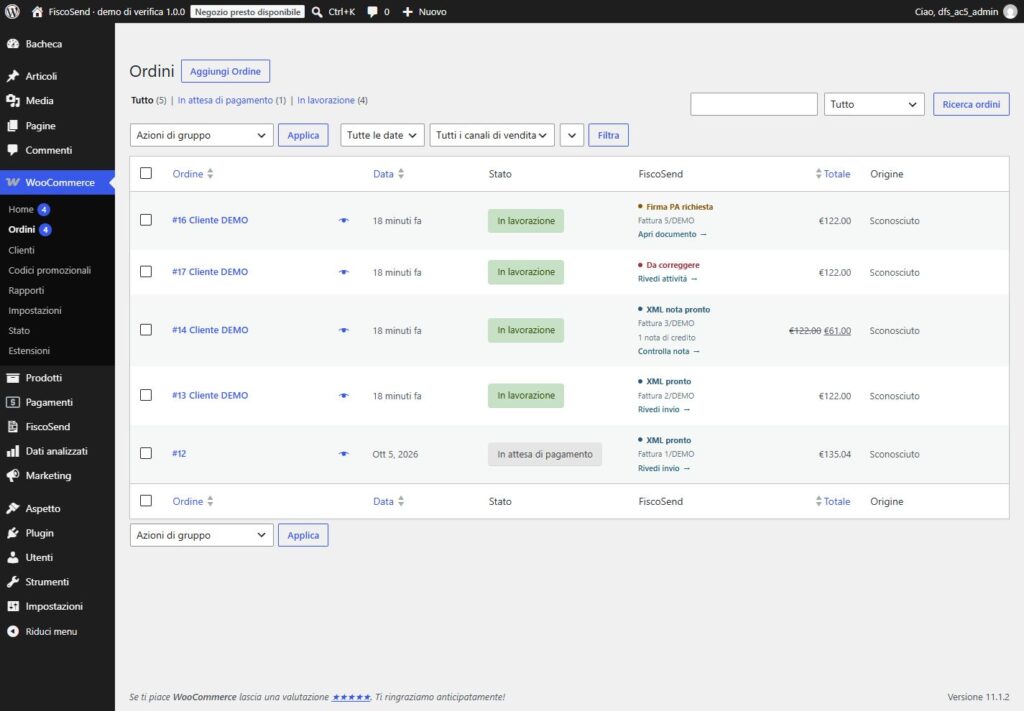Click the Utenti person icon
1024x711 pixels.
click(x=12, y=557)
